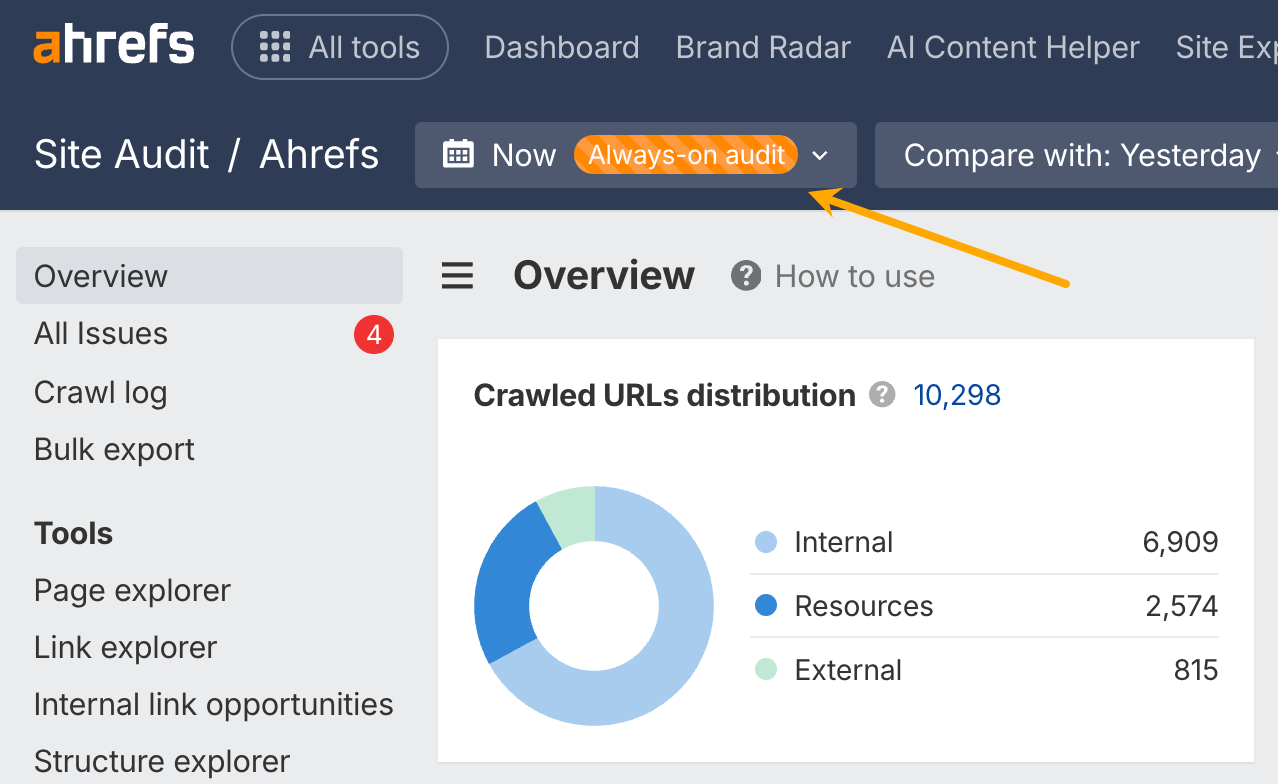Click the blue Resources color dot

765,606
